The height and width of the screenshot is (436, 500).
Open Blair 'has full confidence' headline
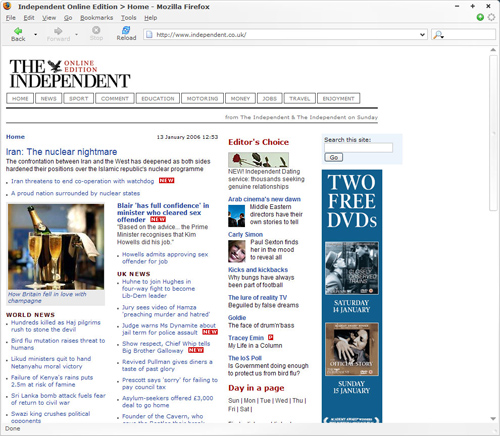[163, 212]
